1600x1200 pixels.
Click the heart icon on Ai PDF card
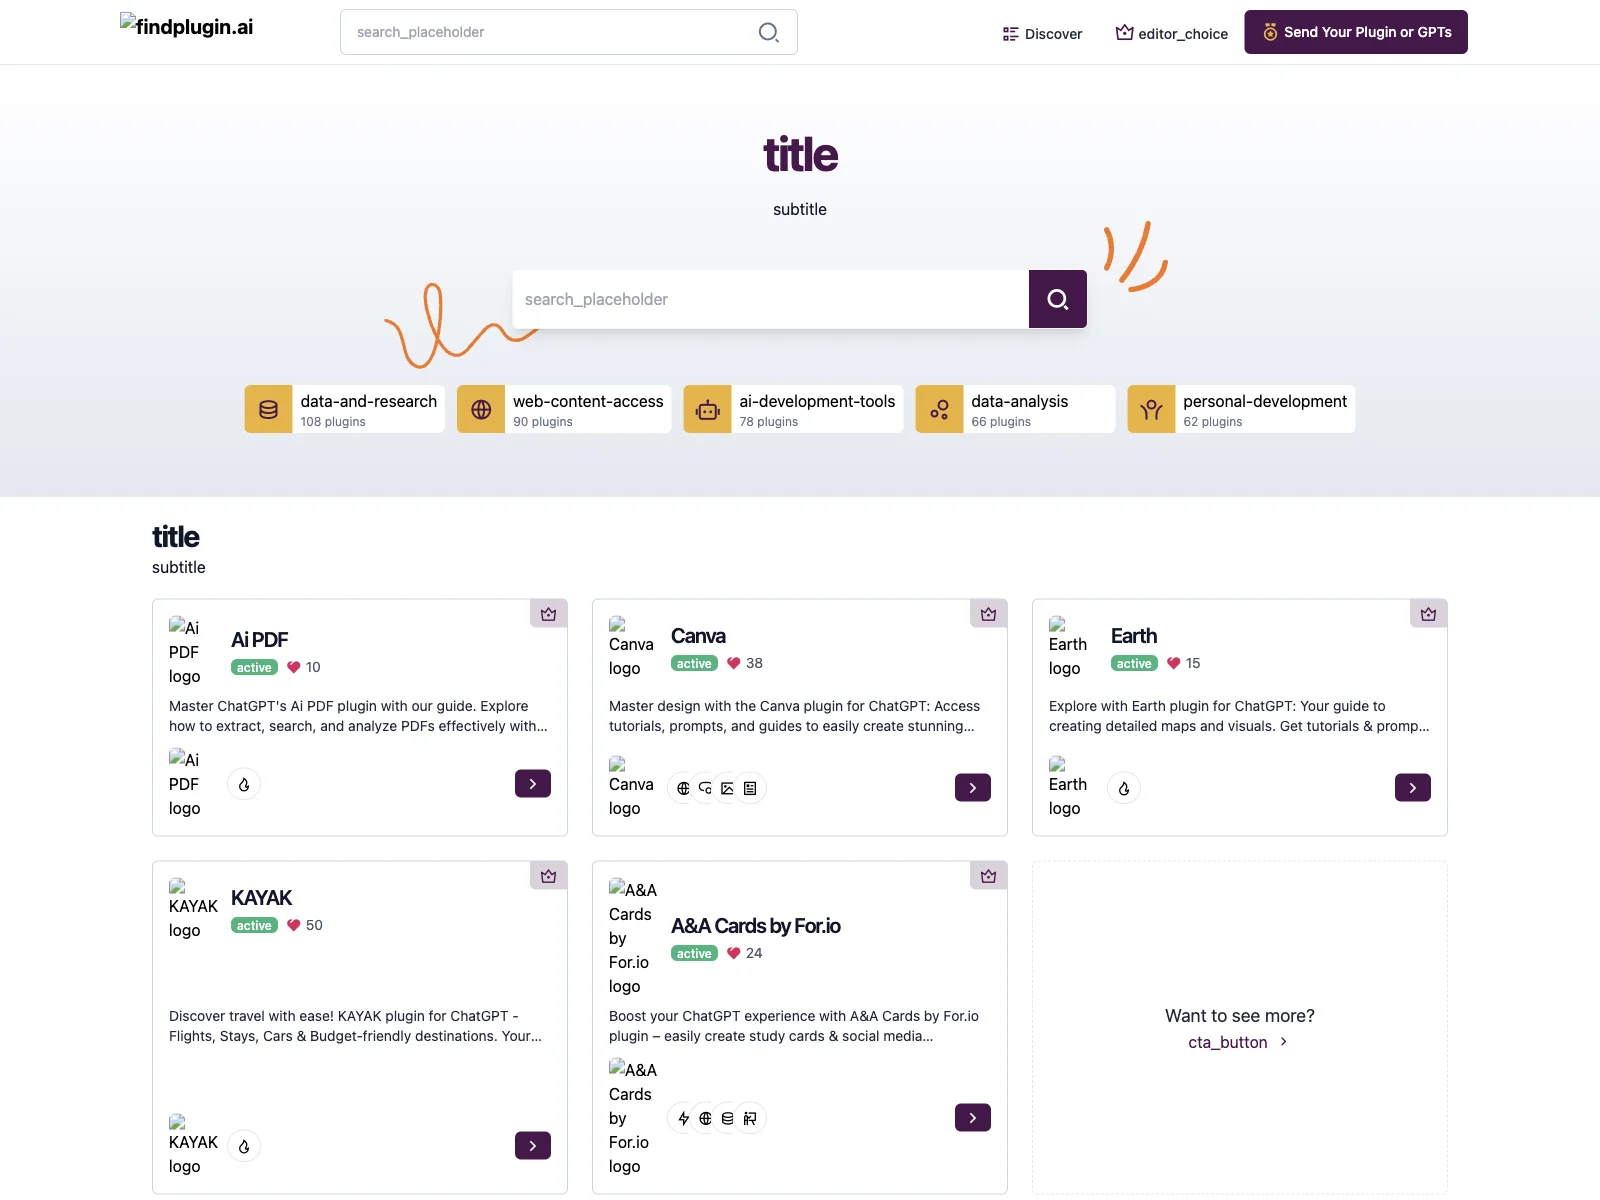coord(294,667)
